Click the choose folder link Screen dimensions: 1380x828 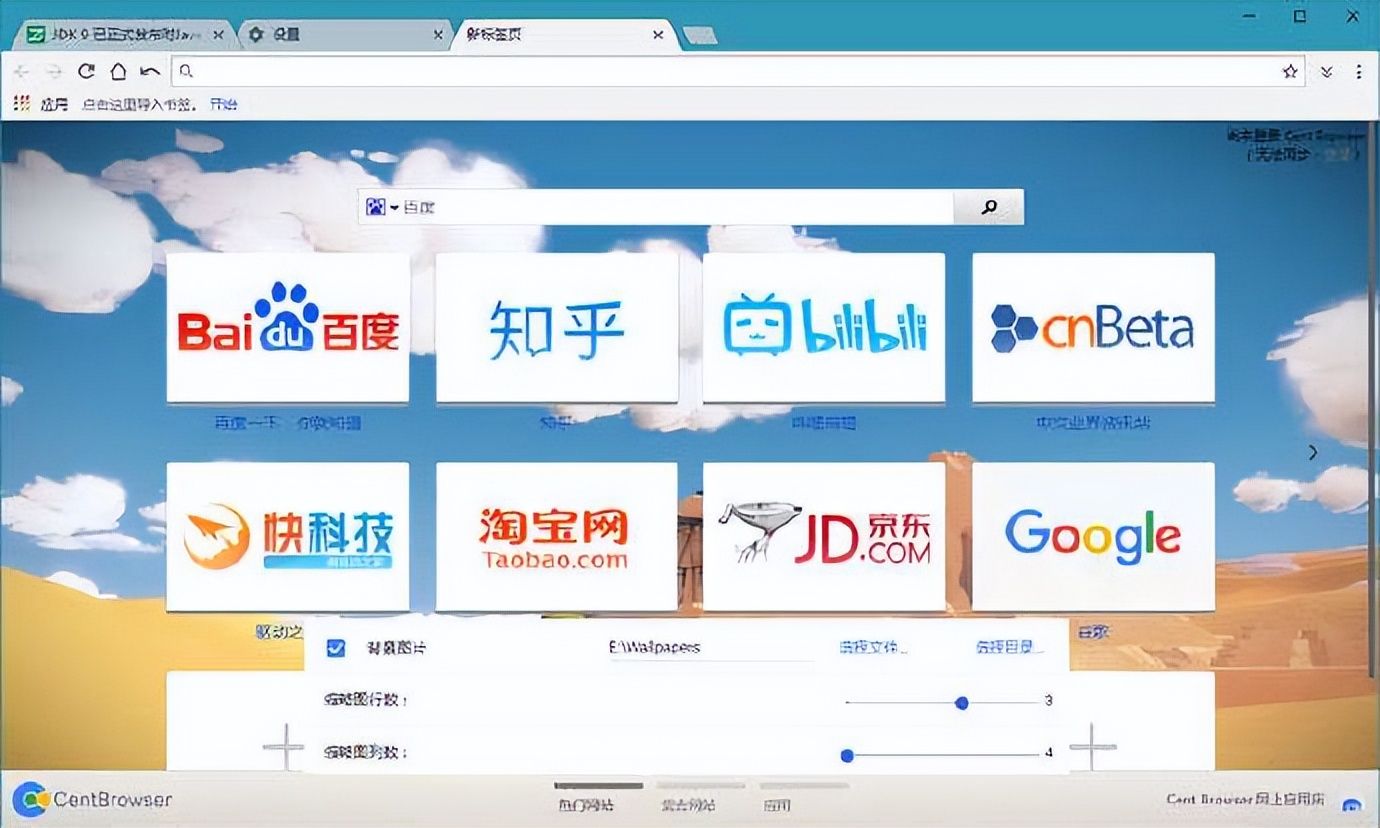(x=1010, y=648)
